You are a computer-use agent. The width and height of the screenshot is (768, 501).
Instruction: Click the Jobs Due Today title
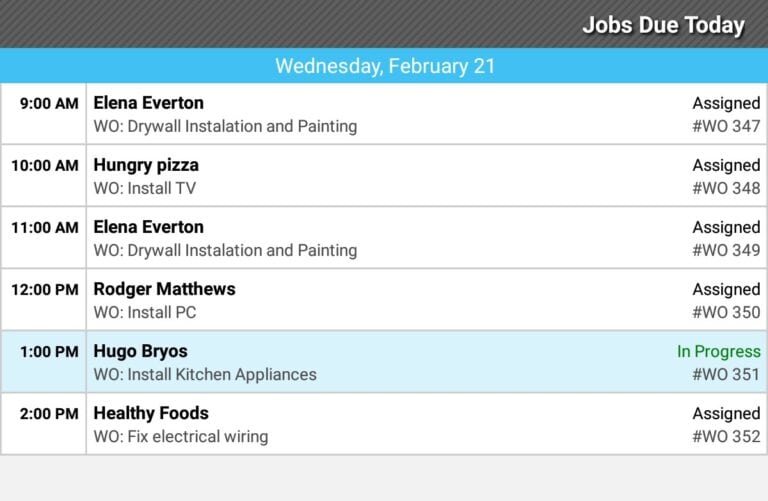tap(663, 25)
